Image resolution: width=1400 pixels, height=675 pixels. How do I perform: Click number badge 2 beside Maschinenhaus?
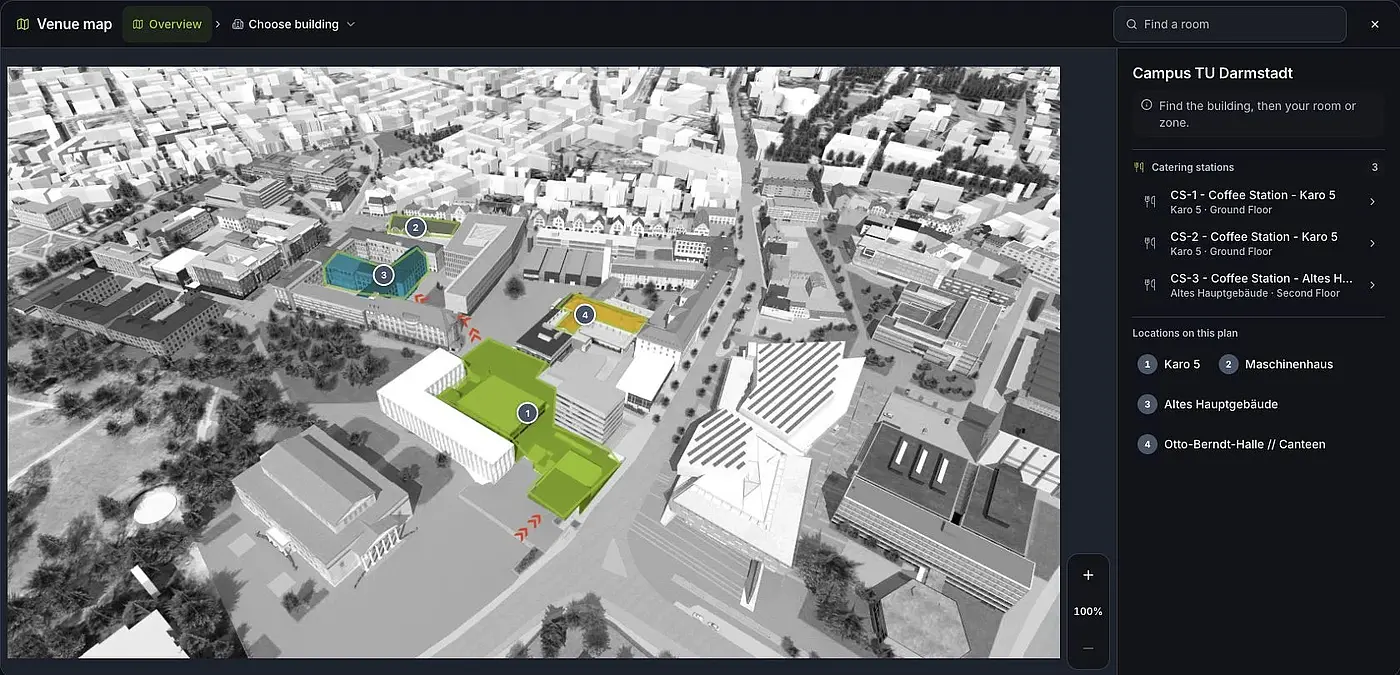1228,364
